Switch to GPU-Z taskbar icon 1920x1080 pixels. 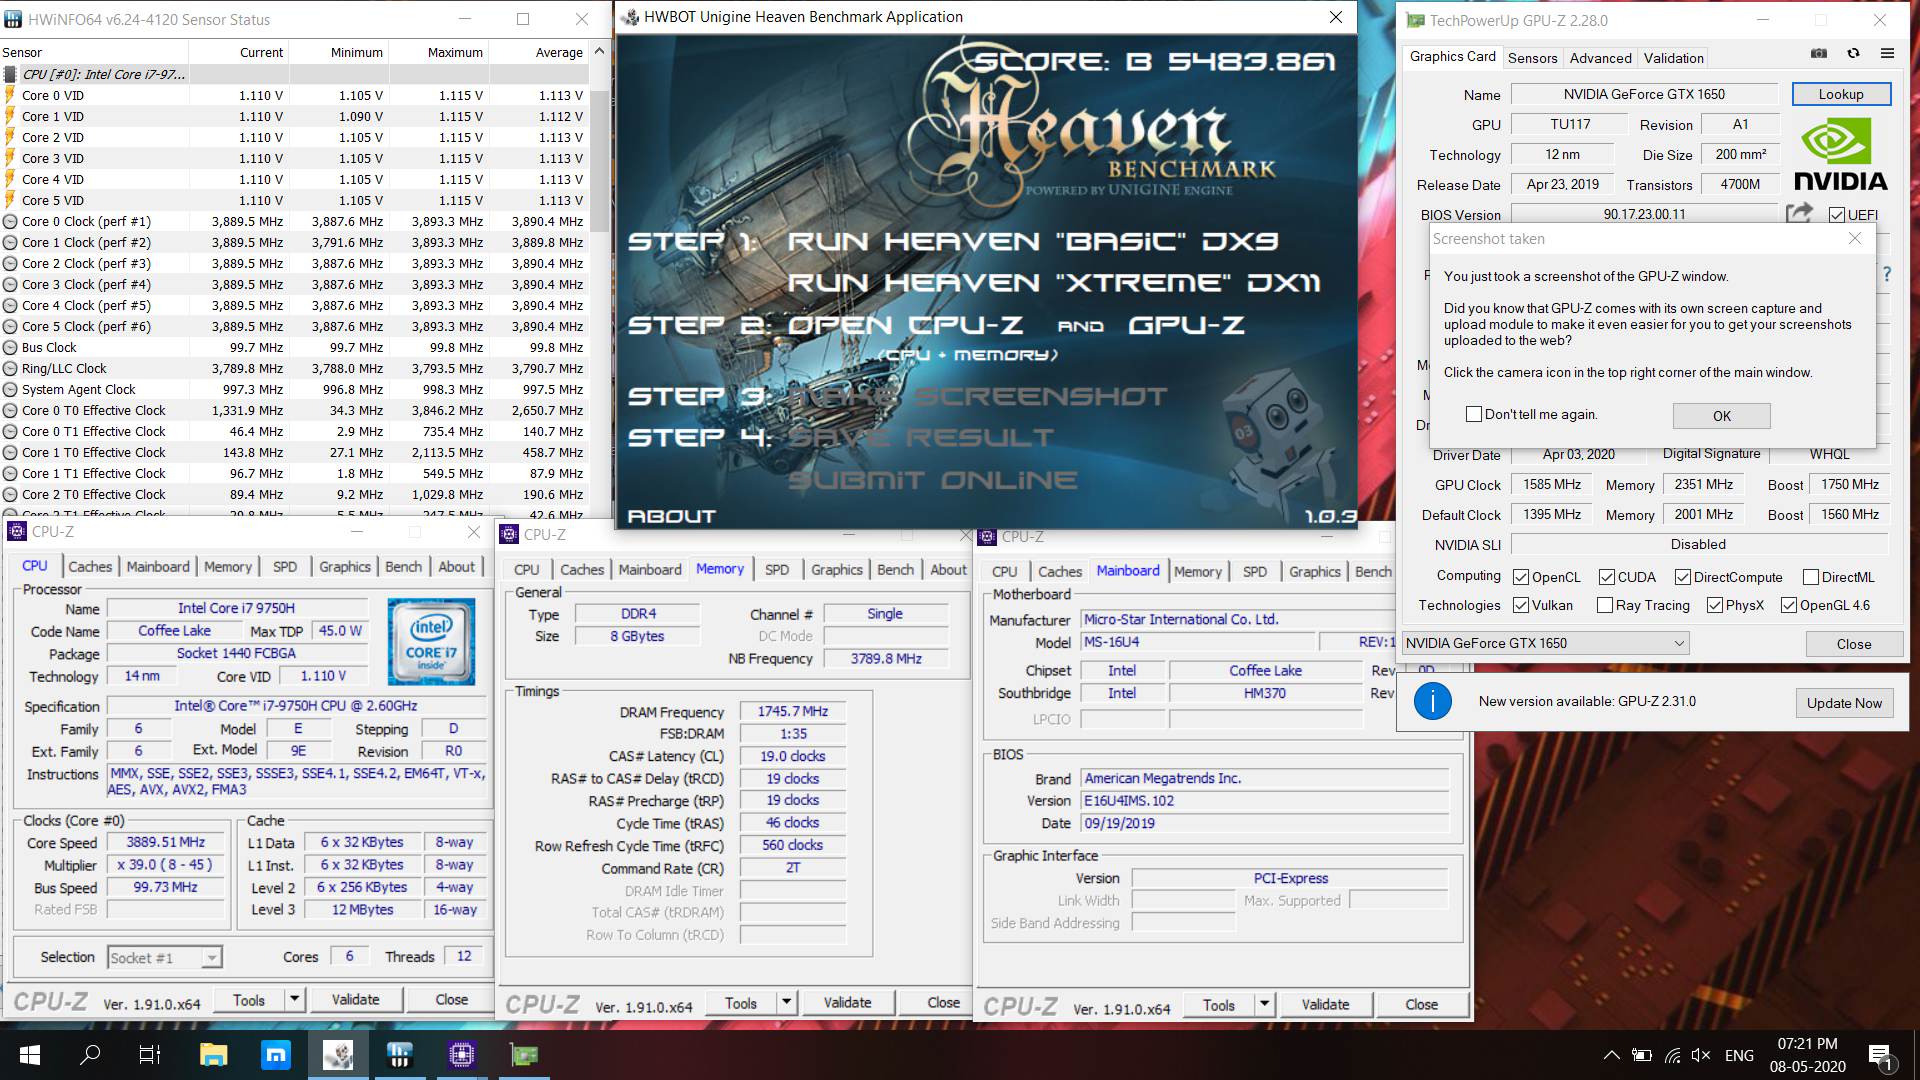524,1055
